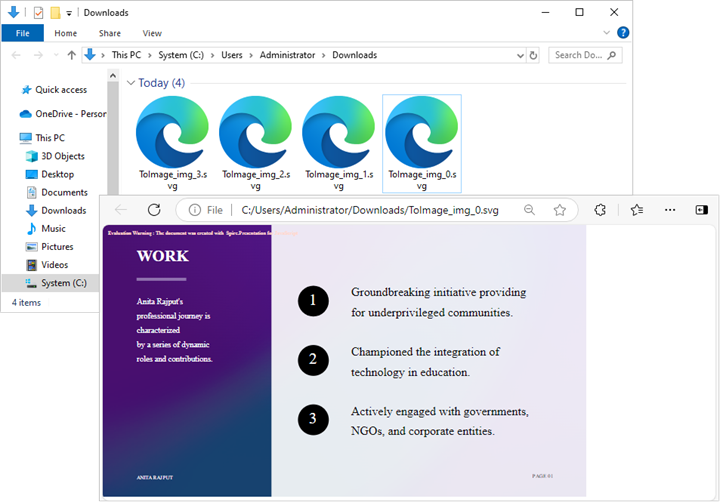Open Music in navigation pane
Image resolution: width=720 pixels, height=502 pixels.
coord(46,229)
